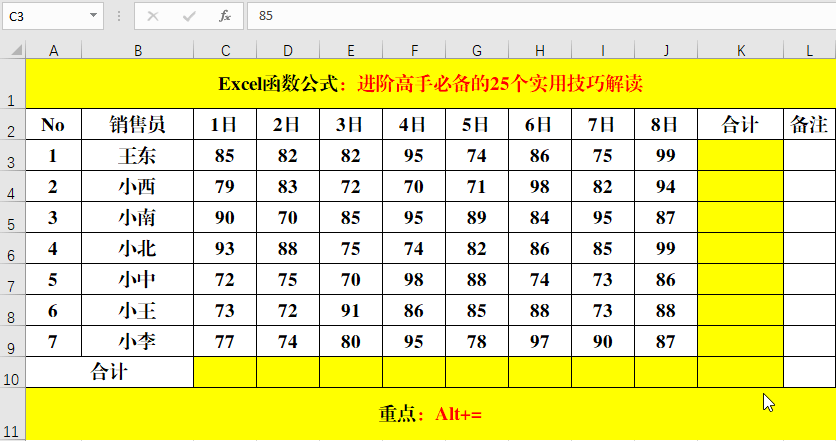Click the cell with name '小中'
The width and height of the screenshot is (836, 441).
[x=138, y=279]
